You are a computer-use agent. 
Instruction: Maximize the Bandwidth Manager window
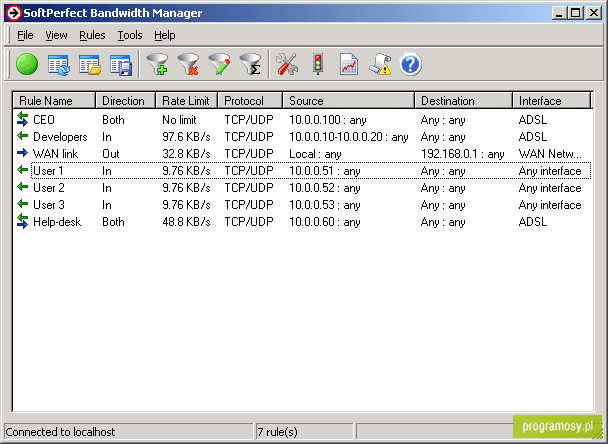(576, 13)
